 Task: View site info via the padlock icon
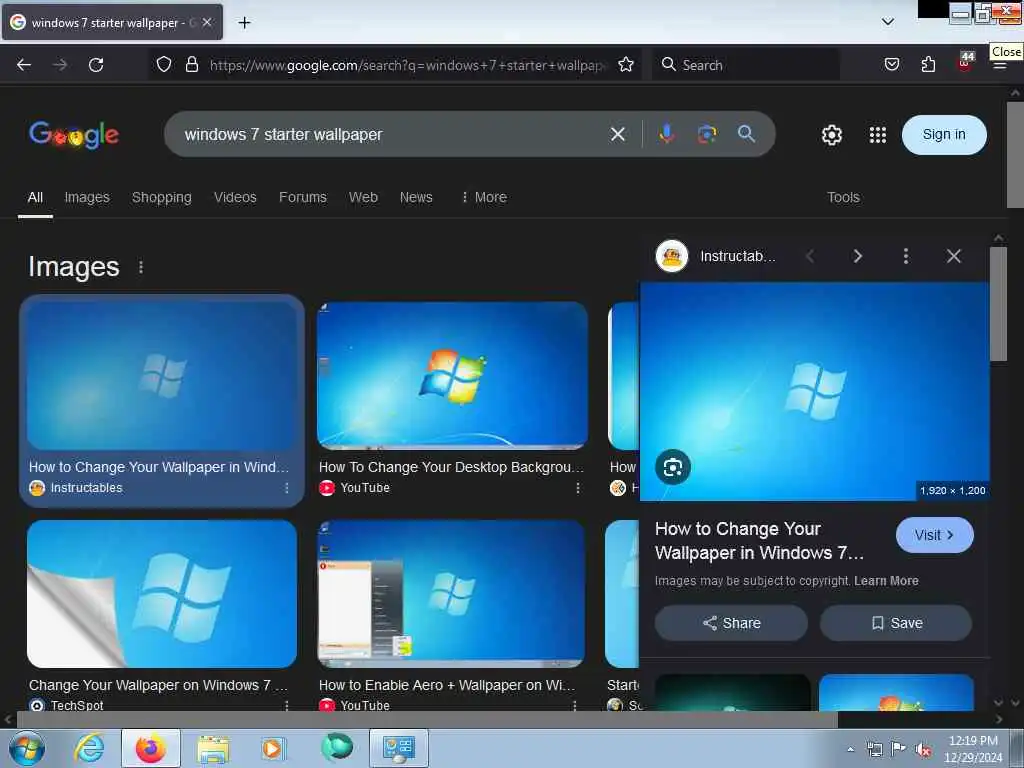[191, 64]
